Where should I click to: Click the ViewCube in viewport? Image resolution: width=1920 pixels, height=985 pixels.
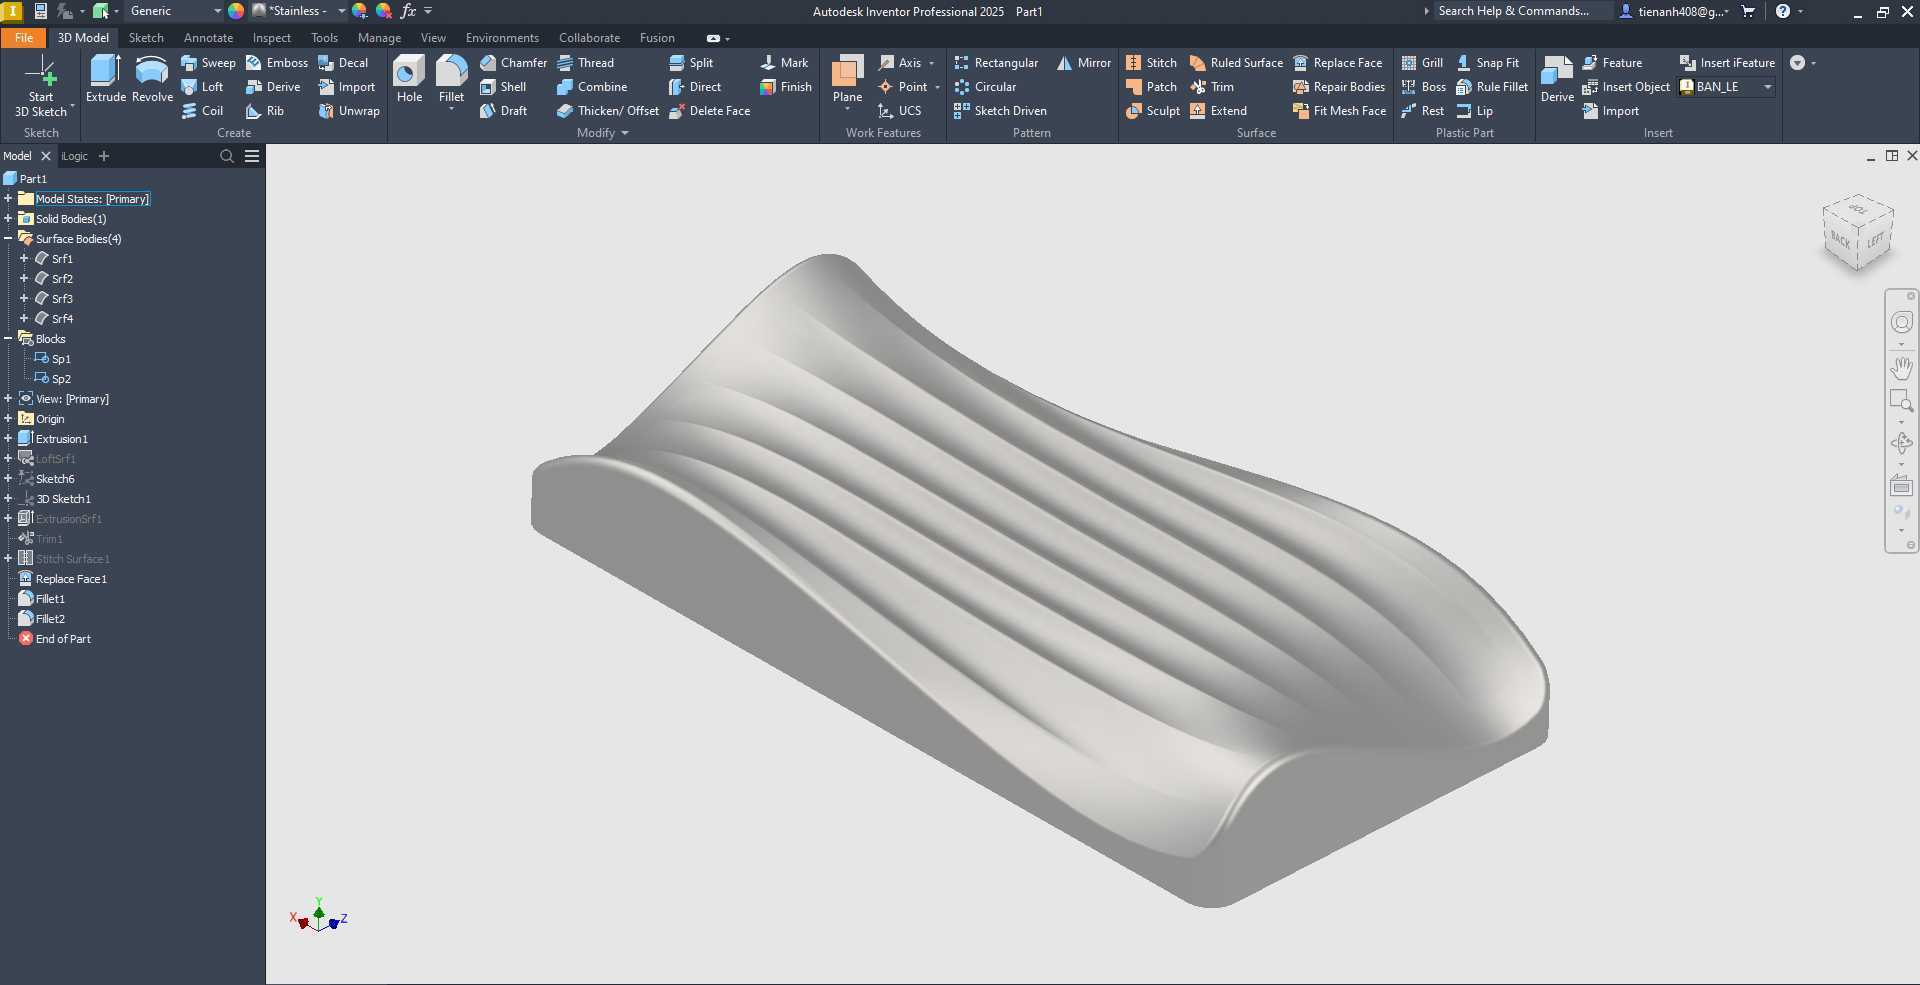(1858, 233)
